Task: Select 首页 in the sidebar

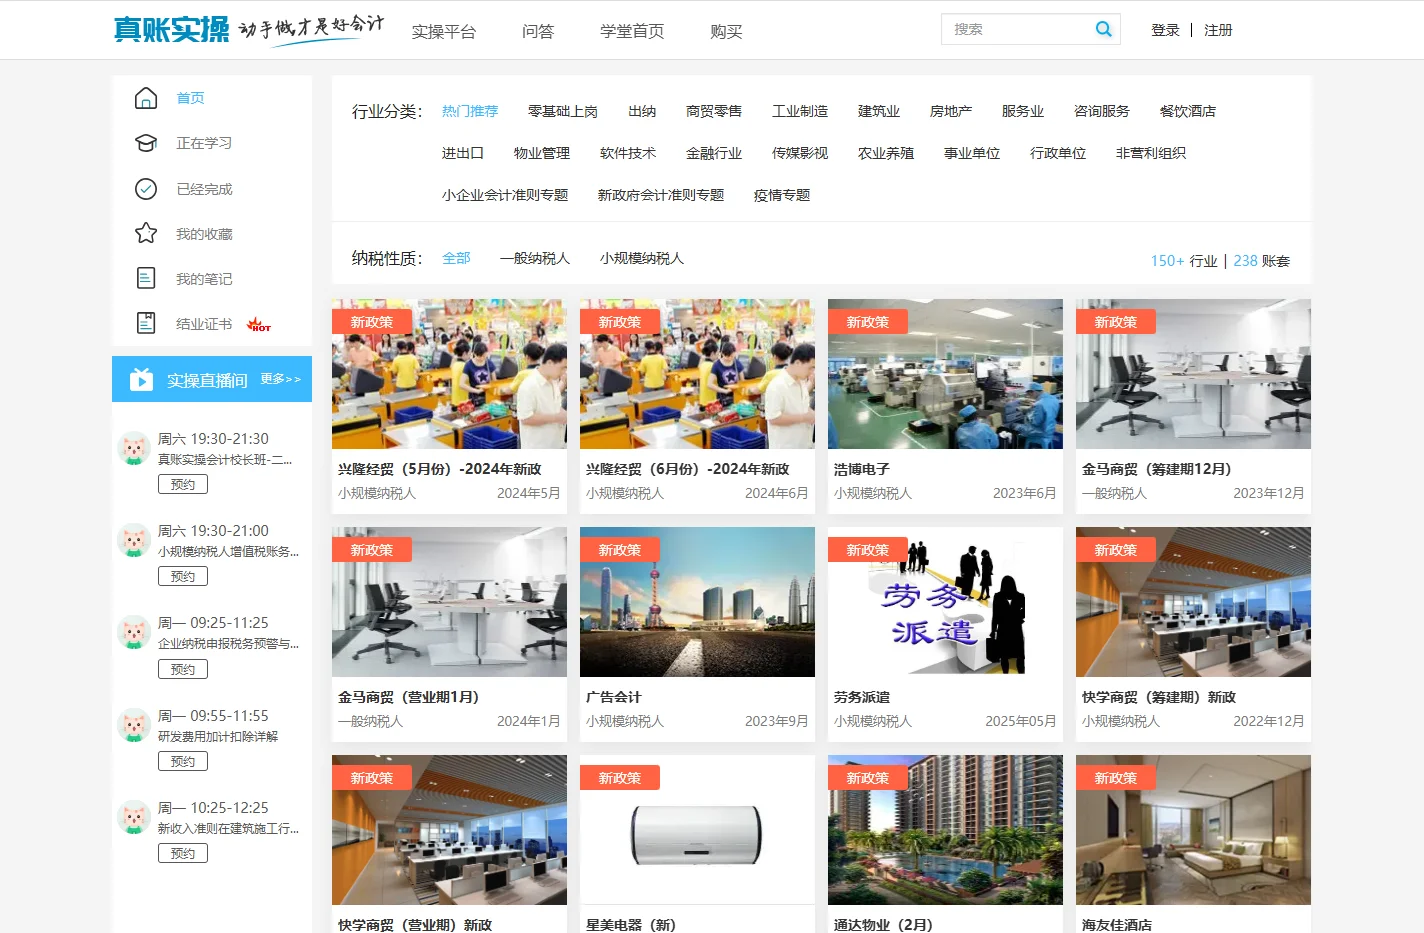Action: click(x=190, y=98)
